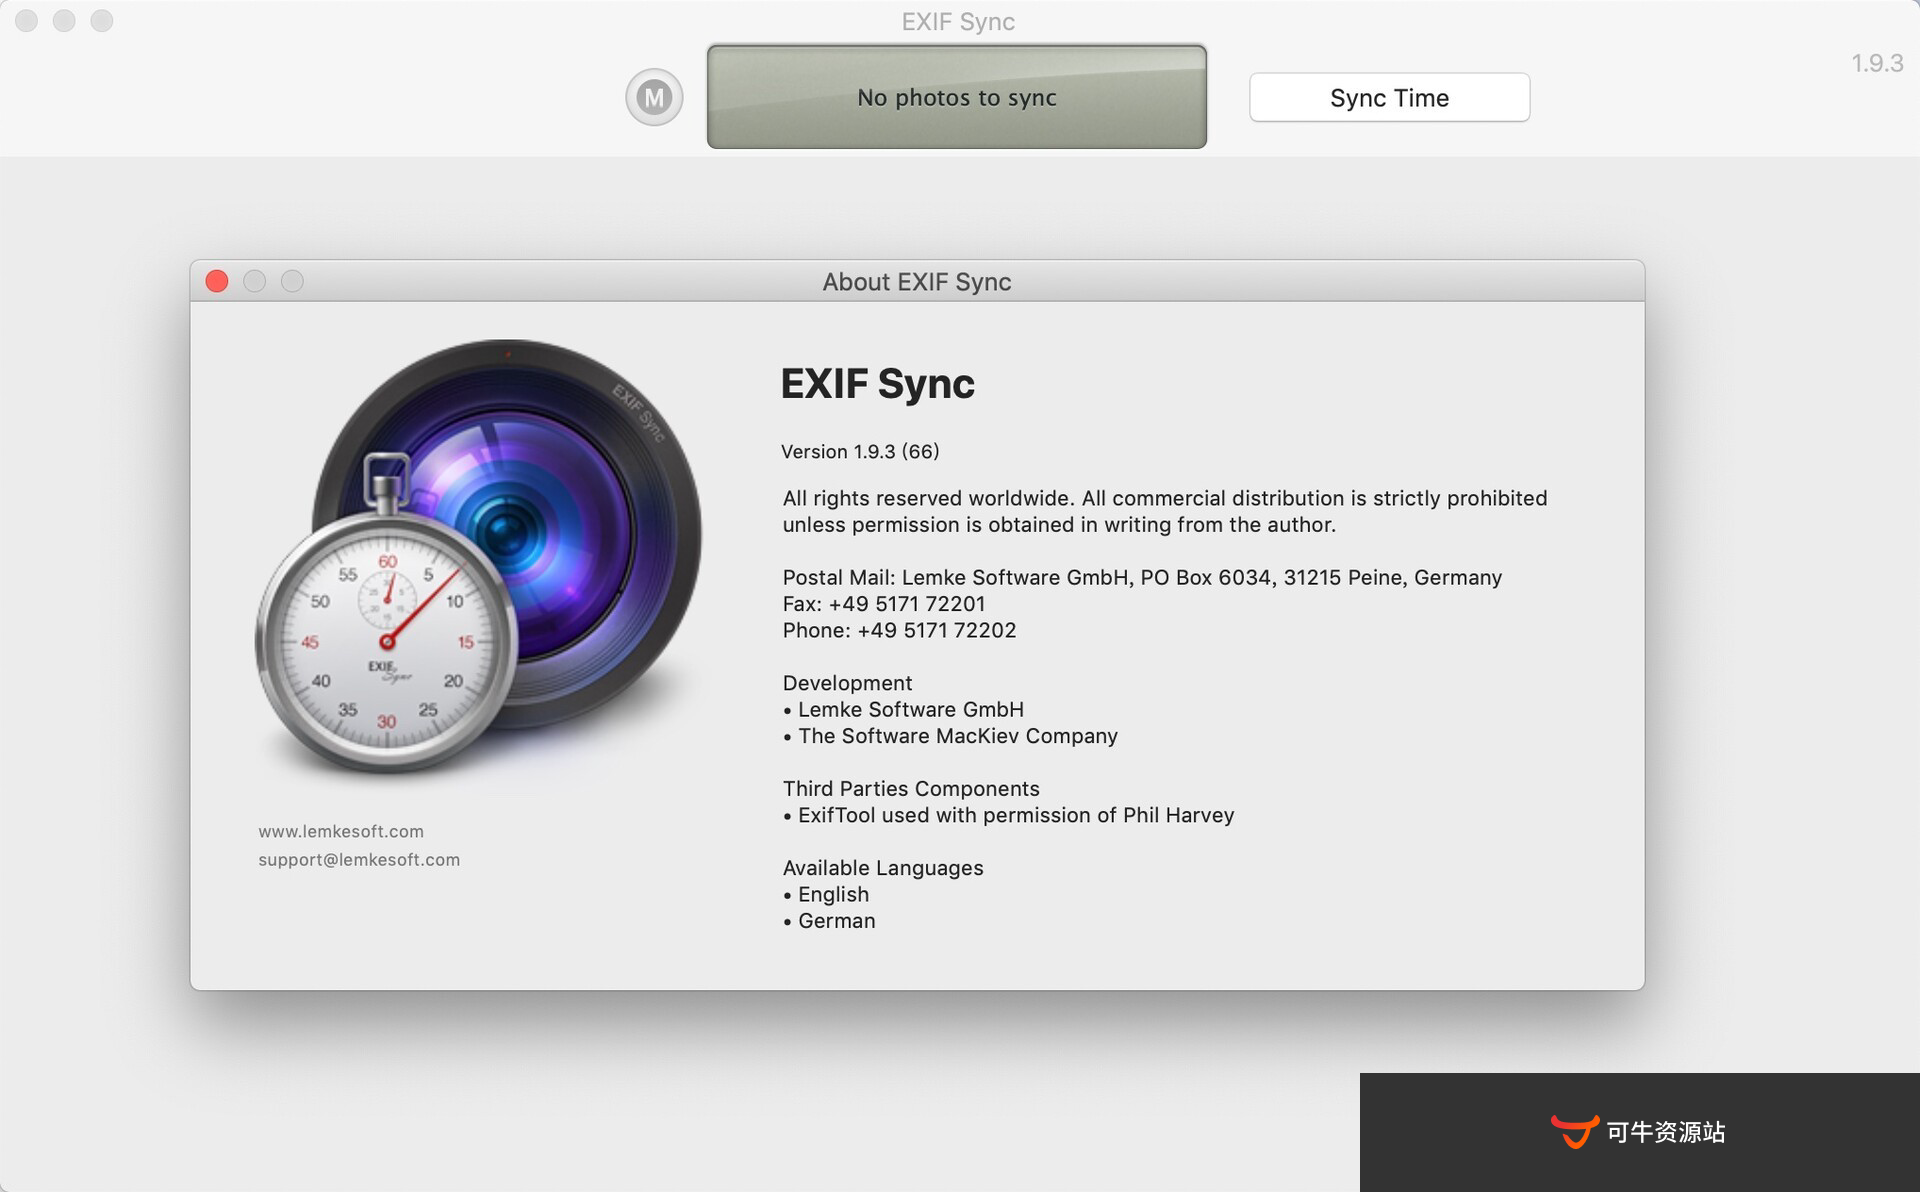Screen dimensions: 1920x1192
Task: Click the 'Development' heading
Action: pyautogui.click(x=847, y=683)
